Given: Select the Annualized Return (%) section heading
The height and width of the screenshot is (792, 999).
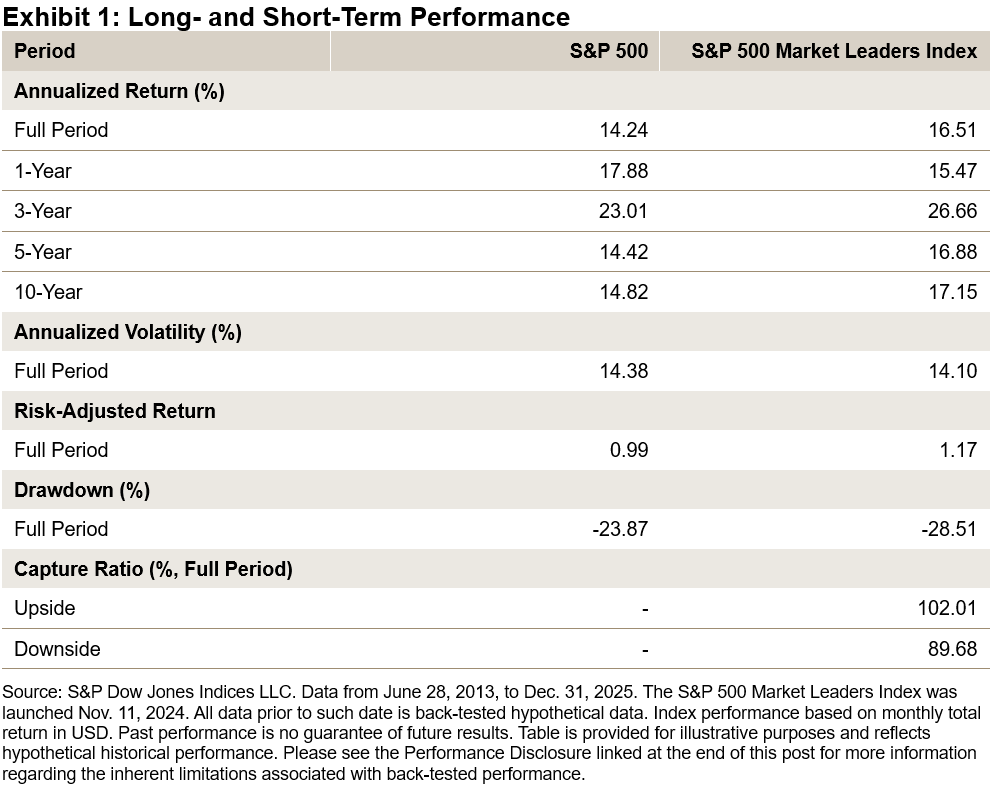Looking at the screenshot, I should (119, 91).
